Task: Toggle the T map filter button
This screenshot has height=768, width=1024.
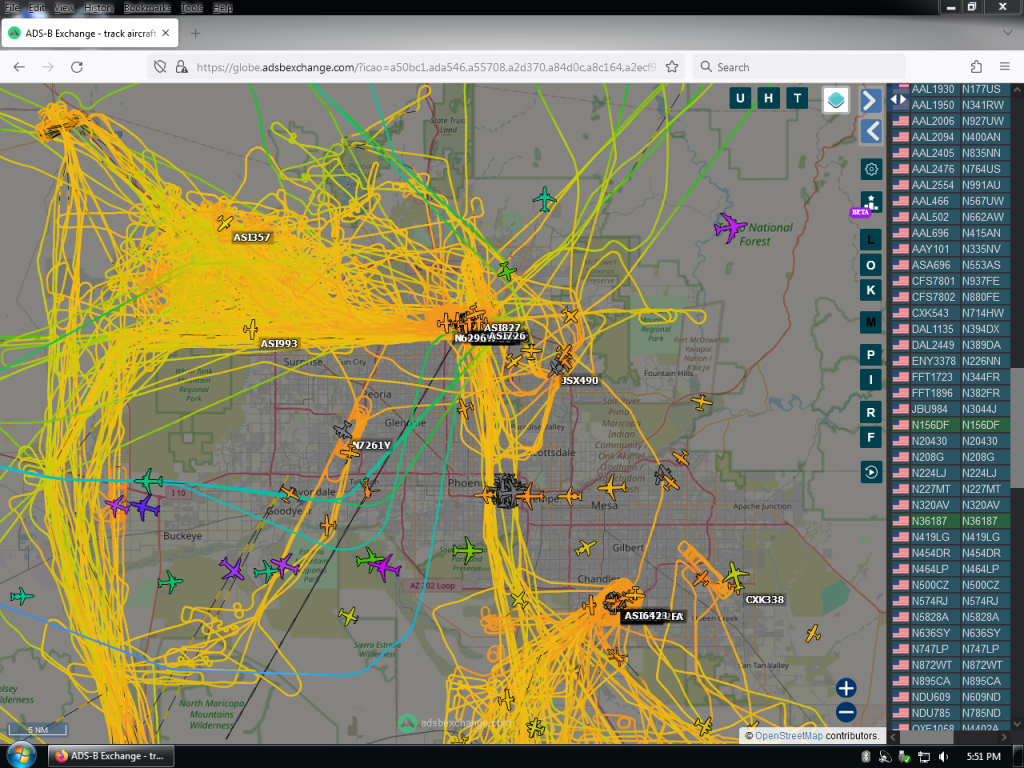Action: pos(797,99)
